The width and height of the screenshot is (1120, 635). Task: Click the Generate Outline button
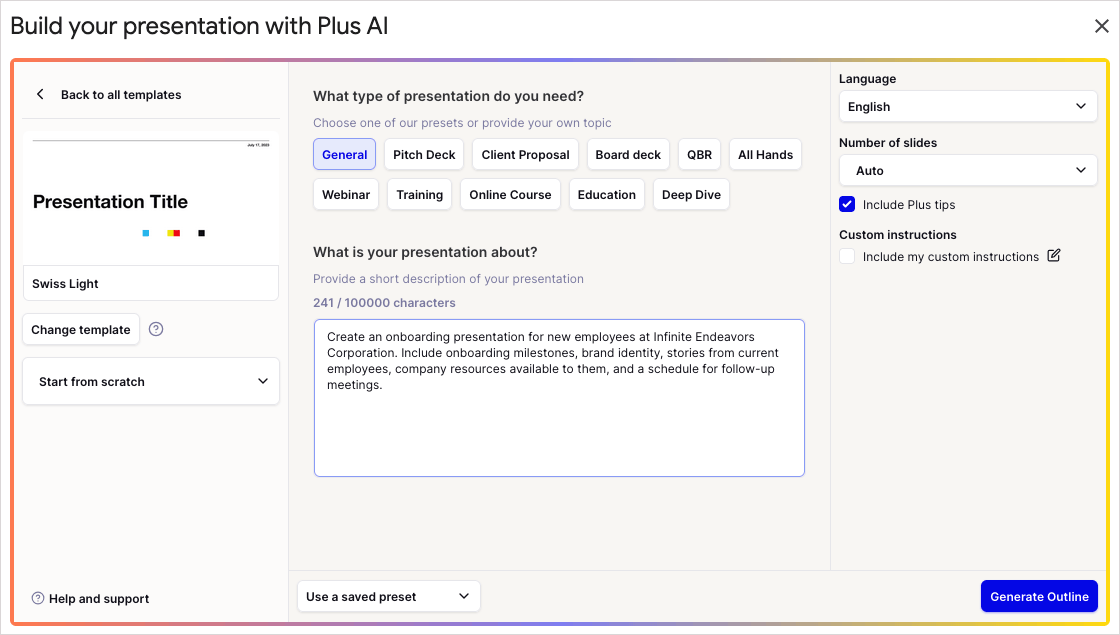(x=1039, y=596)
